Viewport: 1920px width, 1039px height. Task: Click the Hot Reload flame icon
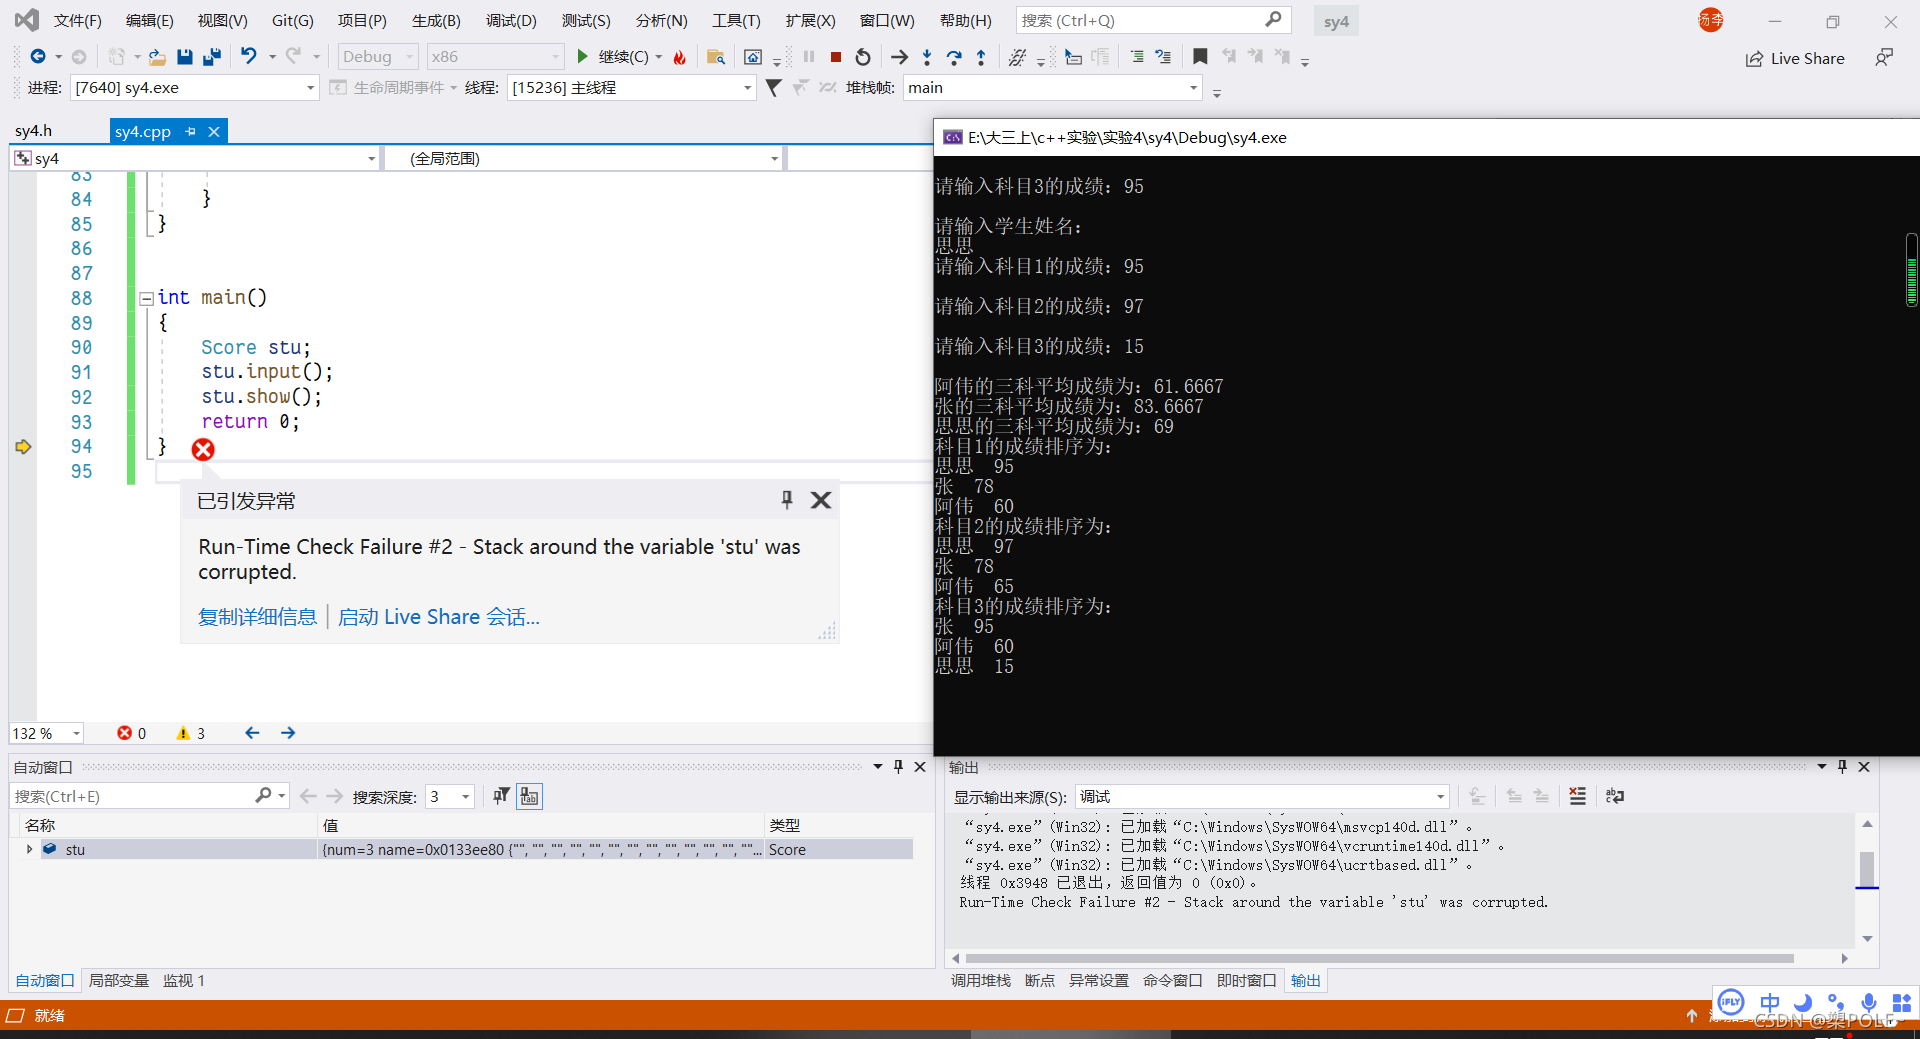click(680, 57)
